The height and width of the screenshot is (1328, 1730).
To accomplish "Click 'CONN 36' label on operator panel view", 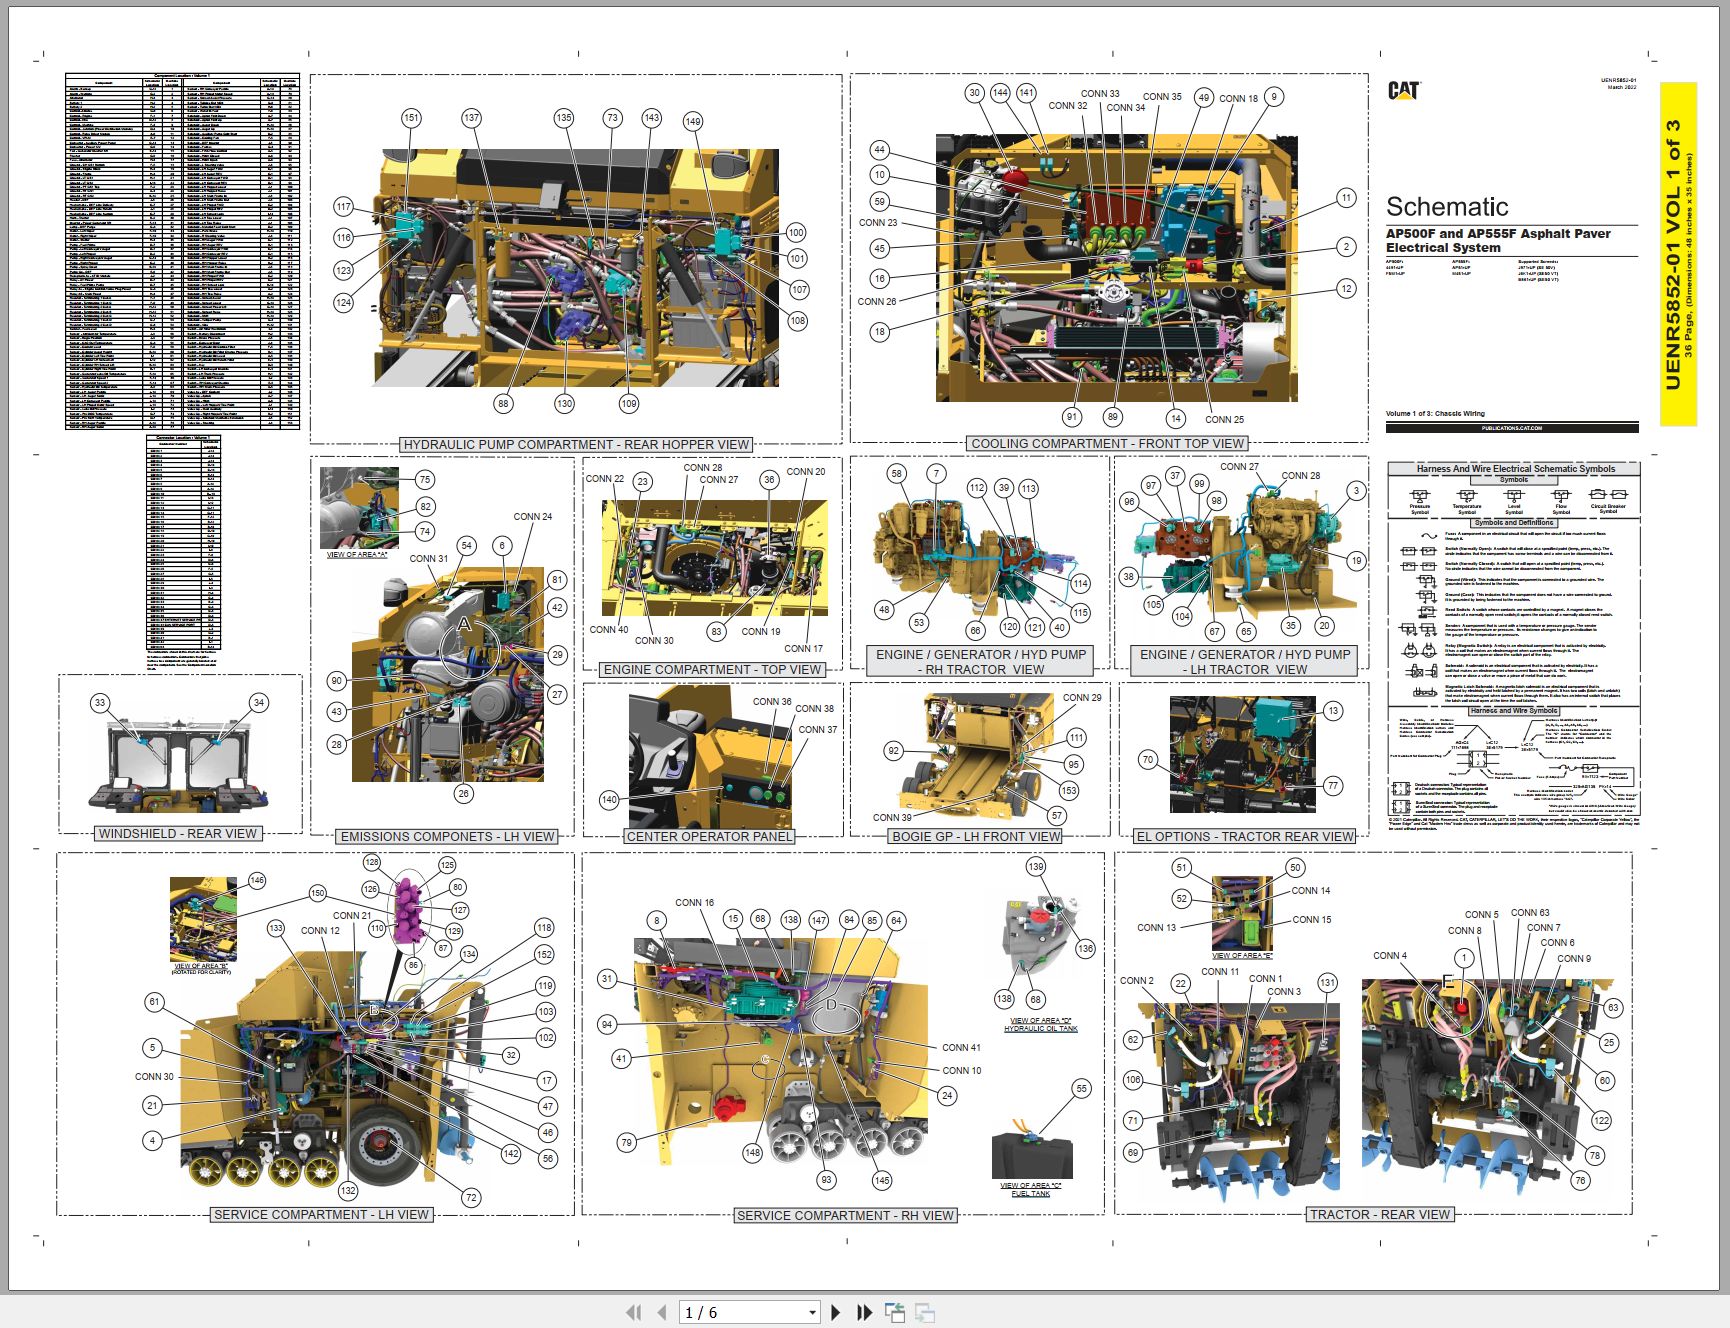I will pyautogui.click(x=772, y=702).
